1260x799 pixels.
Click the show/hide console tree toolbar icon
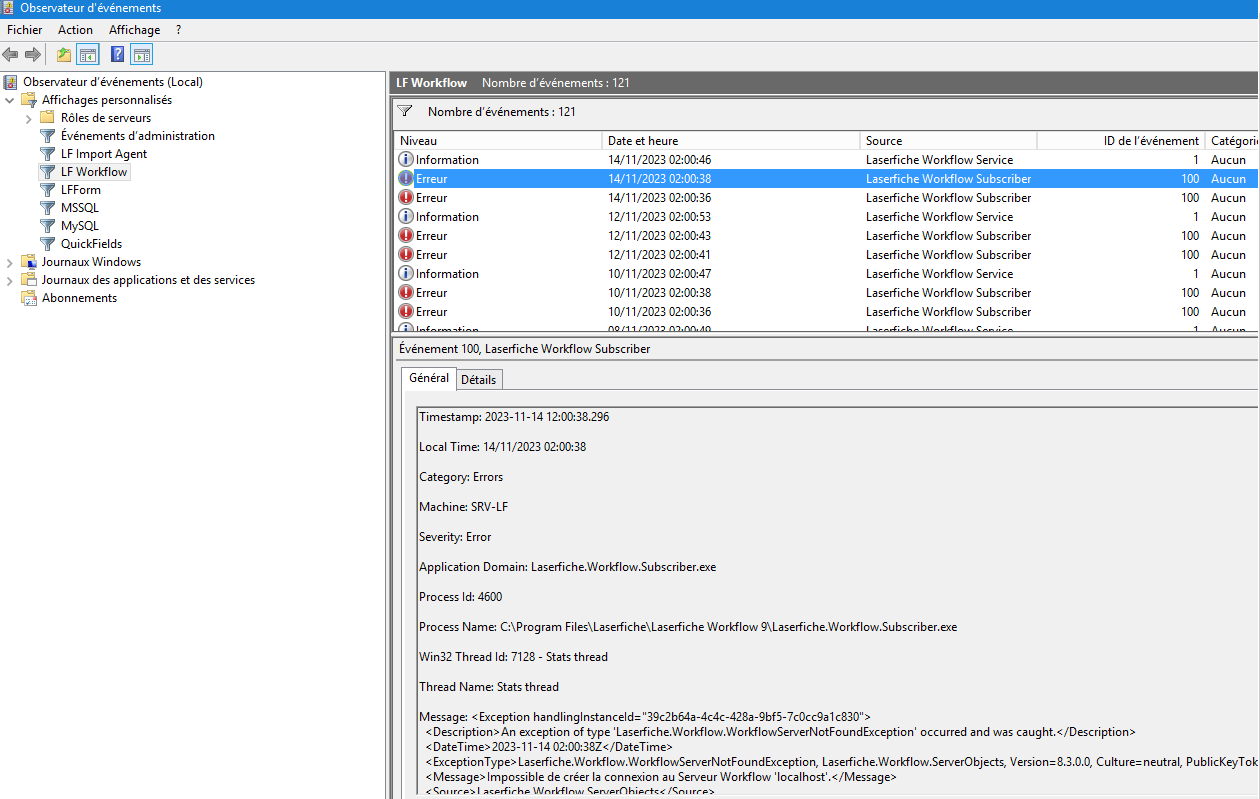(88, 55)
